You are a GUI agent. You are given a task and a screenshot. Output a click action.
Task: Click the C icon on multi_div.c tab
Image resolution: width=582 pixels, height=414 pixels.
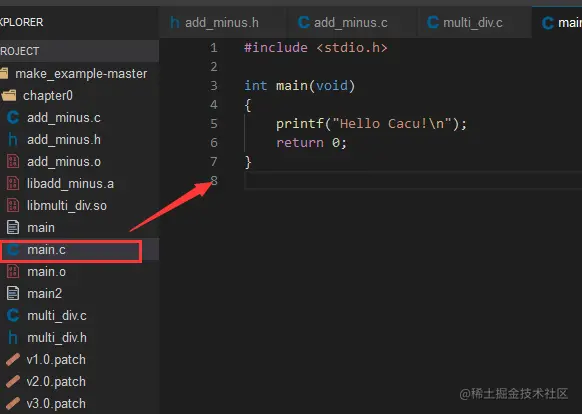433,22
